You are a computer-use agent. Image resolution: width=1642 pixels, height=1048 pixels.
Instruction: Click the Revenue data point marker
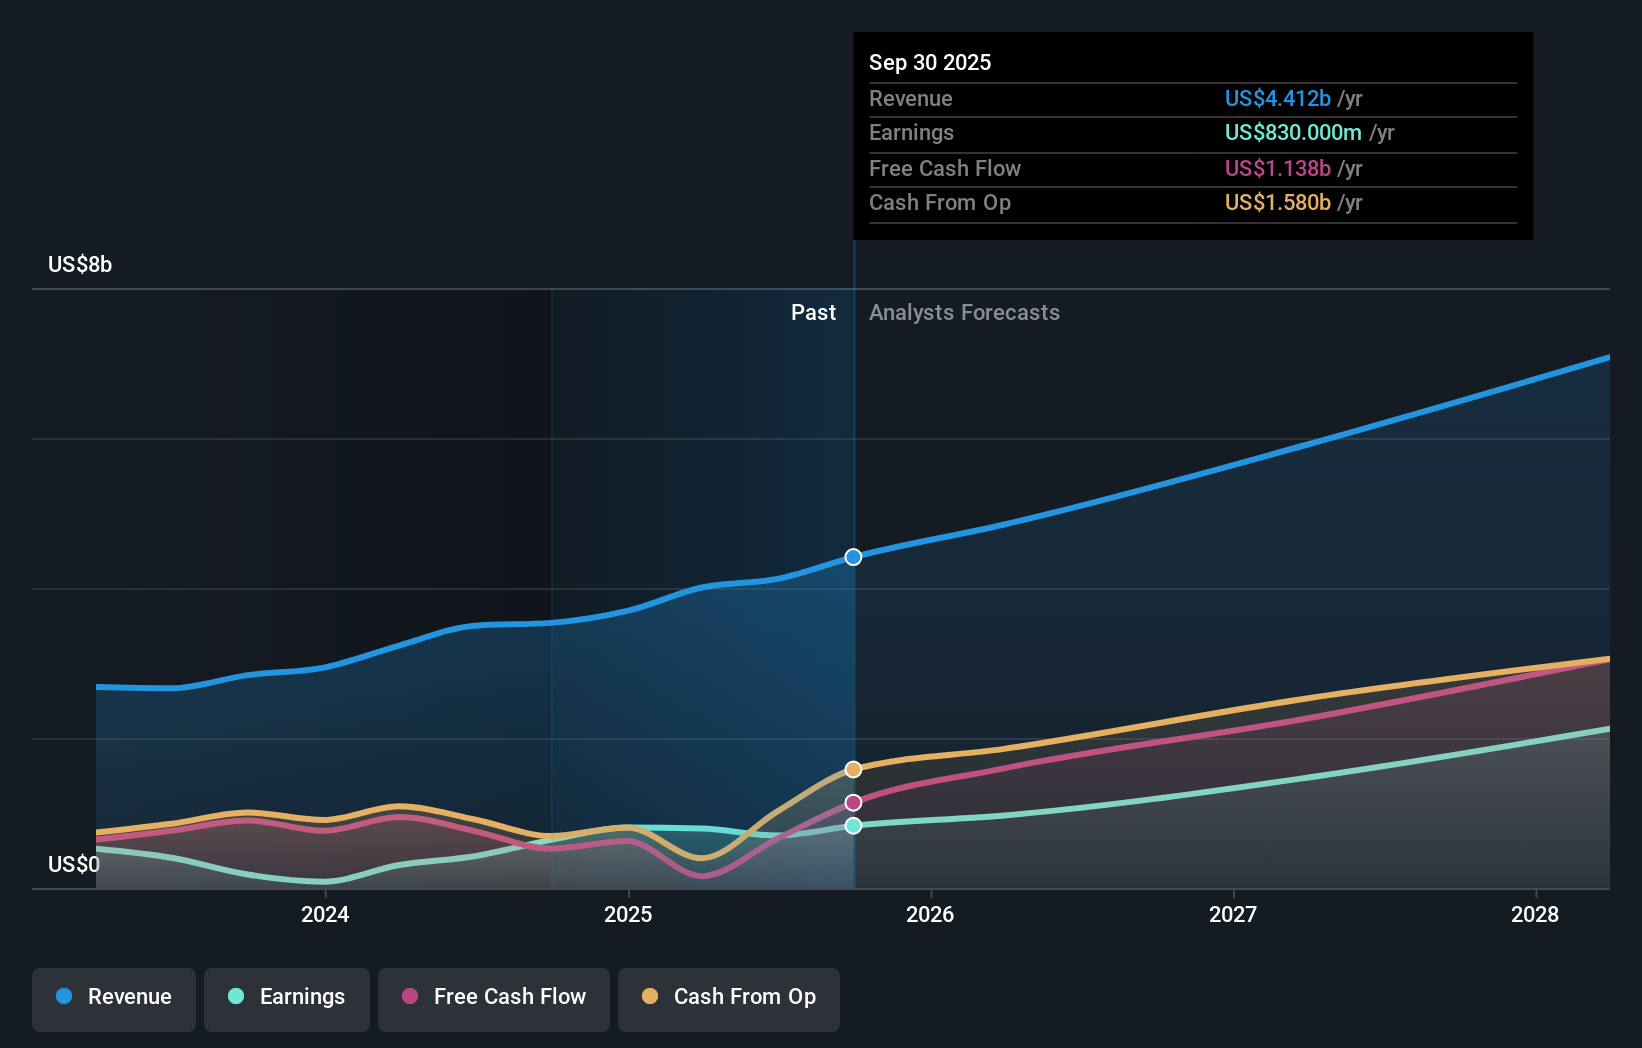(853, 557)
